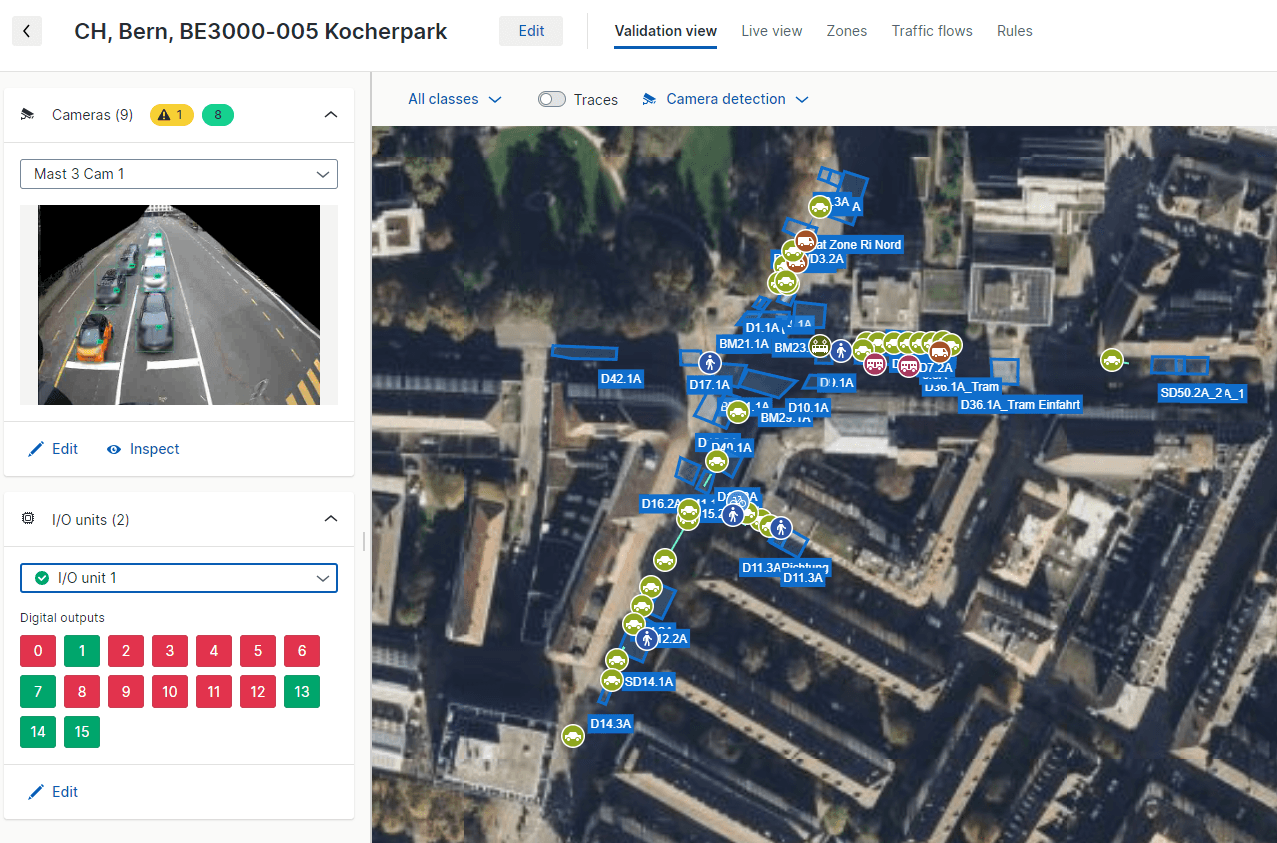
Task: Open the Mast 3 Cam 1 camera dropdown
Action: 179,174
